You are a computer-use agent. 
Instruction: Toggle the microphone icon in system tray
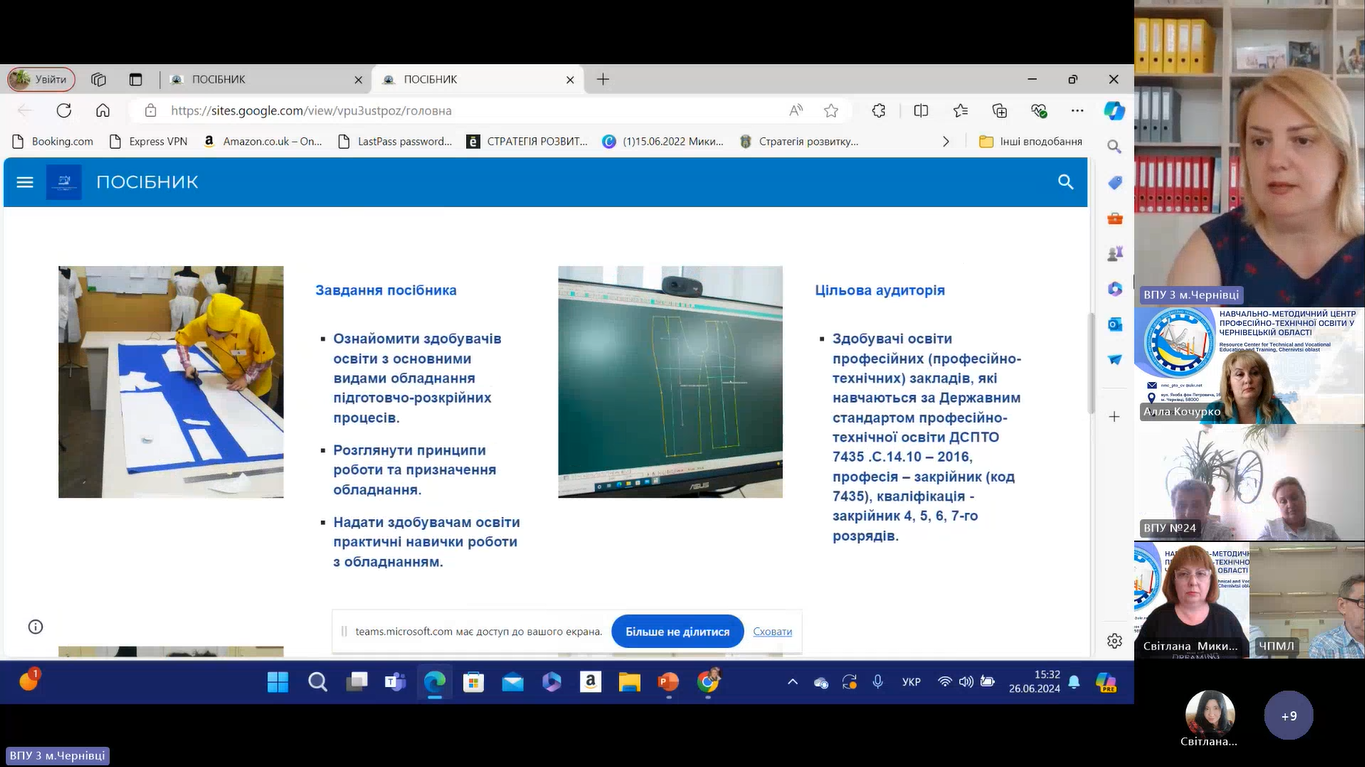878,682
